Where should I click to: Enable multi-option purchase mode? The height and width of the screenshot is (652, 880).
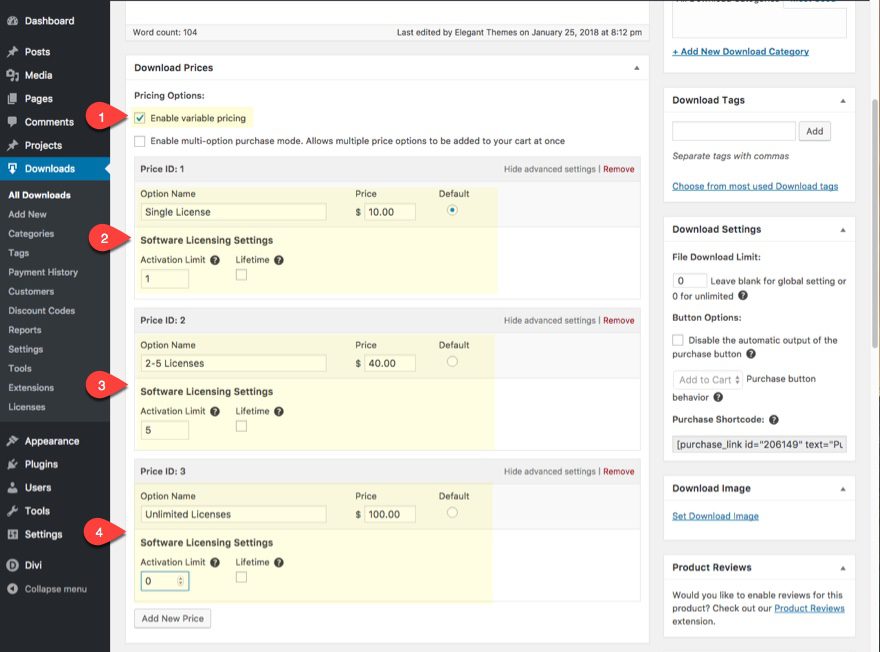pos(142,141)
